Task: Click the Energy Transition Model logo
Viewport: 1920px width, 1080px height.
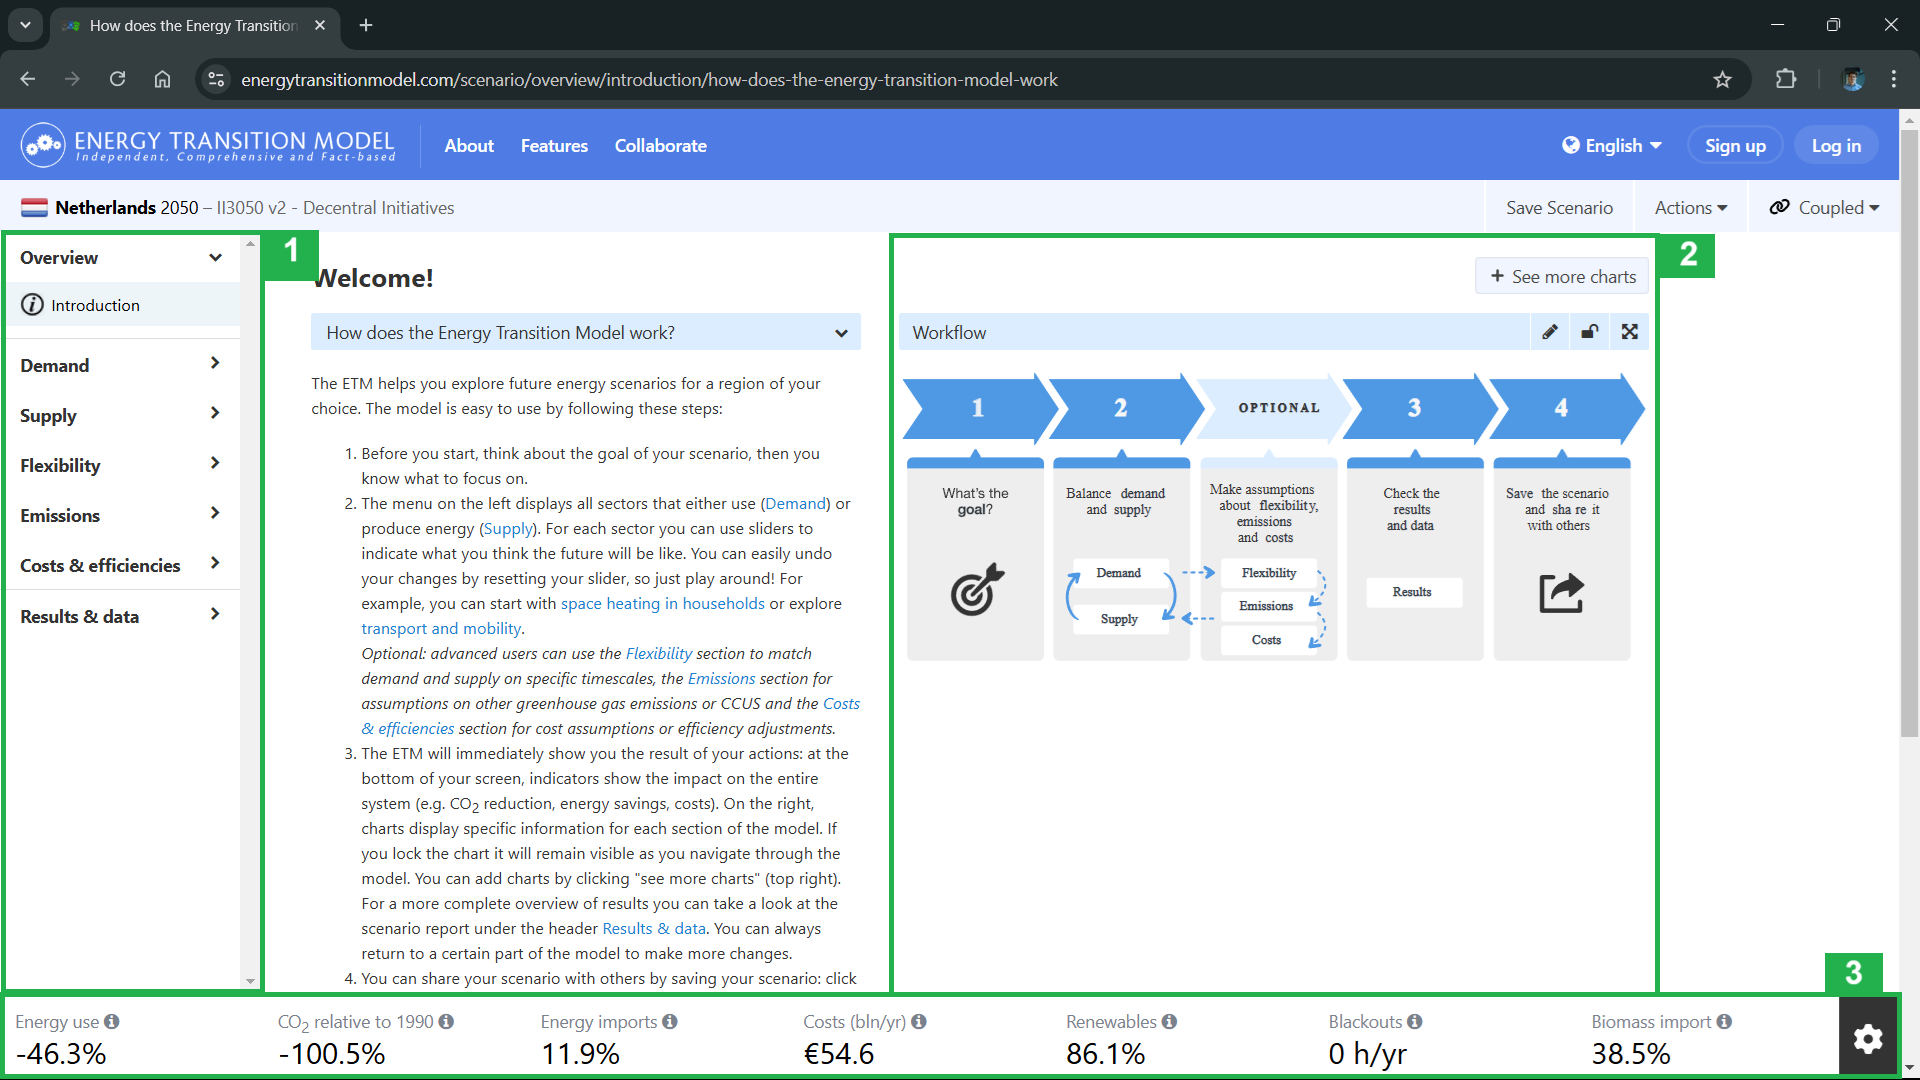Action: click(x=208, y=145)
